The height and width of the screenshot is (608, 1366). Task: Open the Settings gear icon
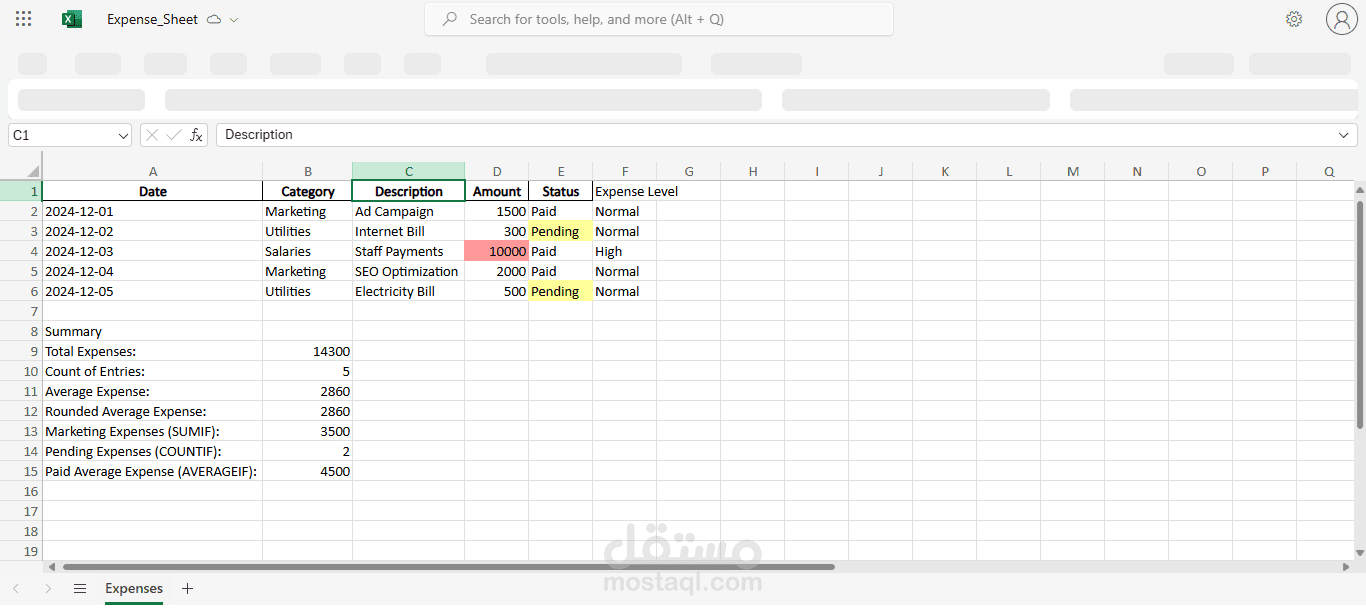point(1294,19)
